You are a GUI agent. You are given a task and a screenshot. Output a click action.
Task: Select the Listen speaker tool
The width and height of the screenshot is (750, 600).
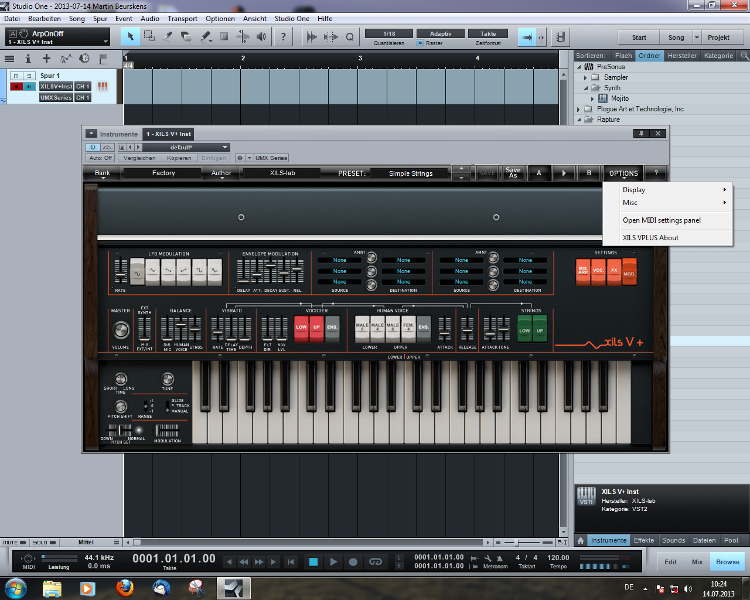pyautogui.click(x=262, y=37)
